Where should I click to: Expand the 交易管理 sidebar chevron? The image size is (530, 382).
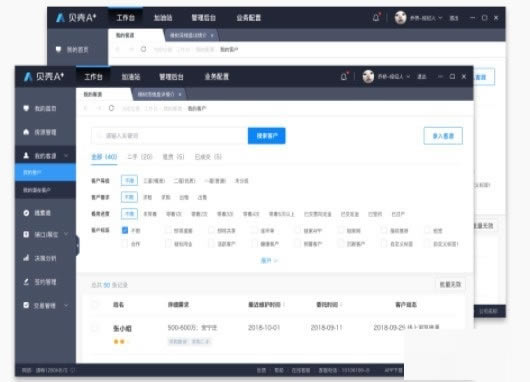pos(66,305)
